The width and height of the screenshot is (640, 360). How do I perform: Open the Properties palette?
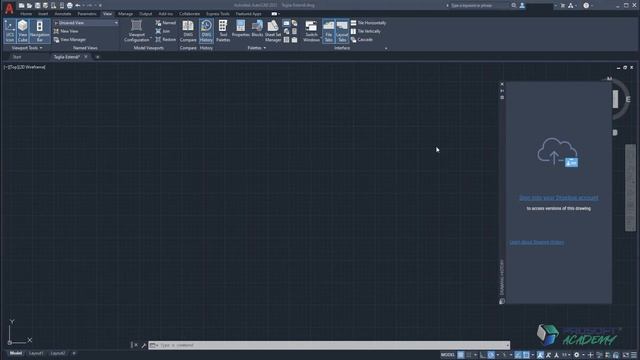tap(240, 29)
